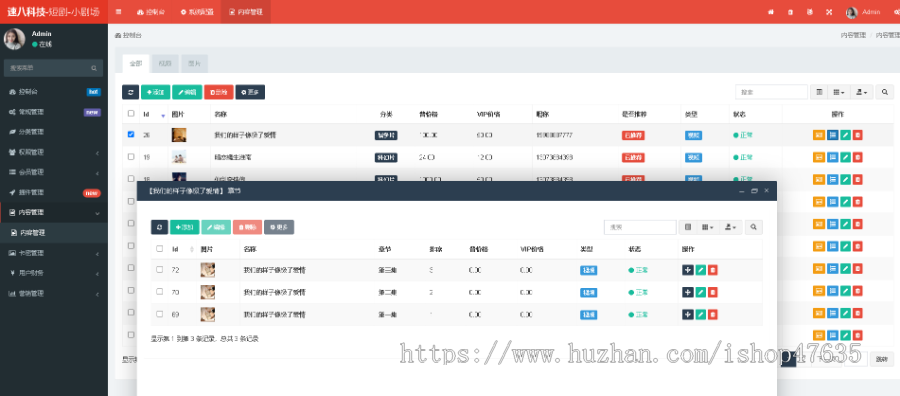Click the green edit pencil for episode 70
This screenshot has width=900, height=396.
(700, 292)
